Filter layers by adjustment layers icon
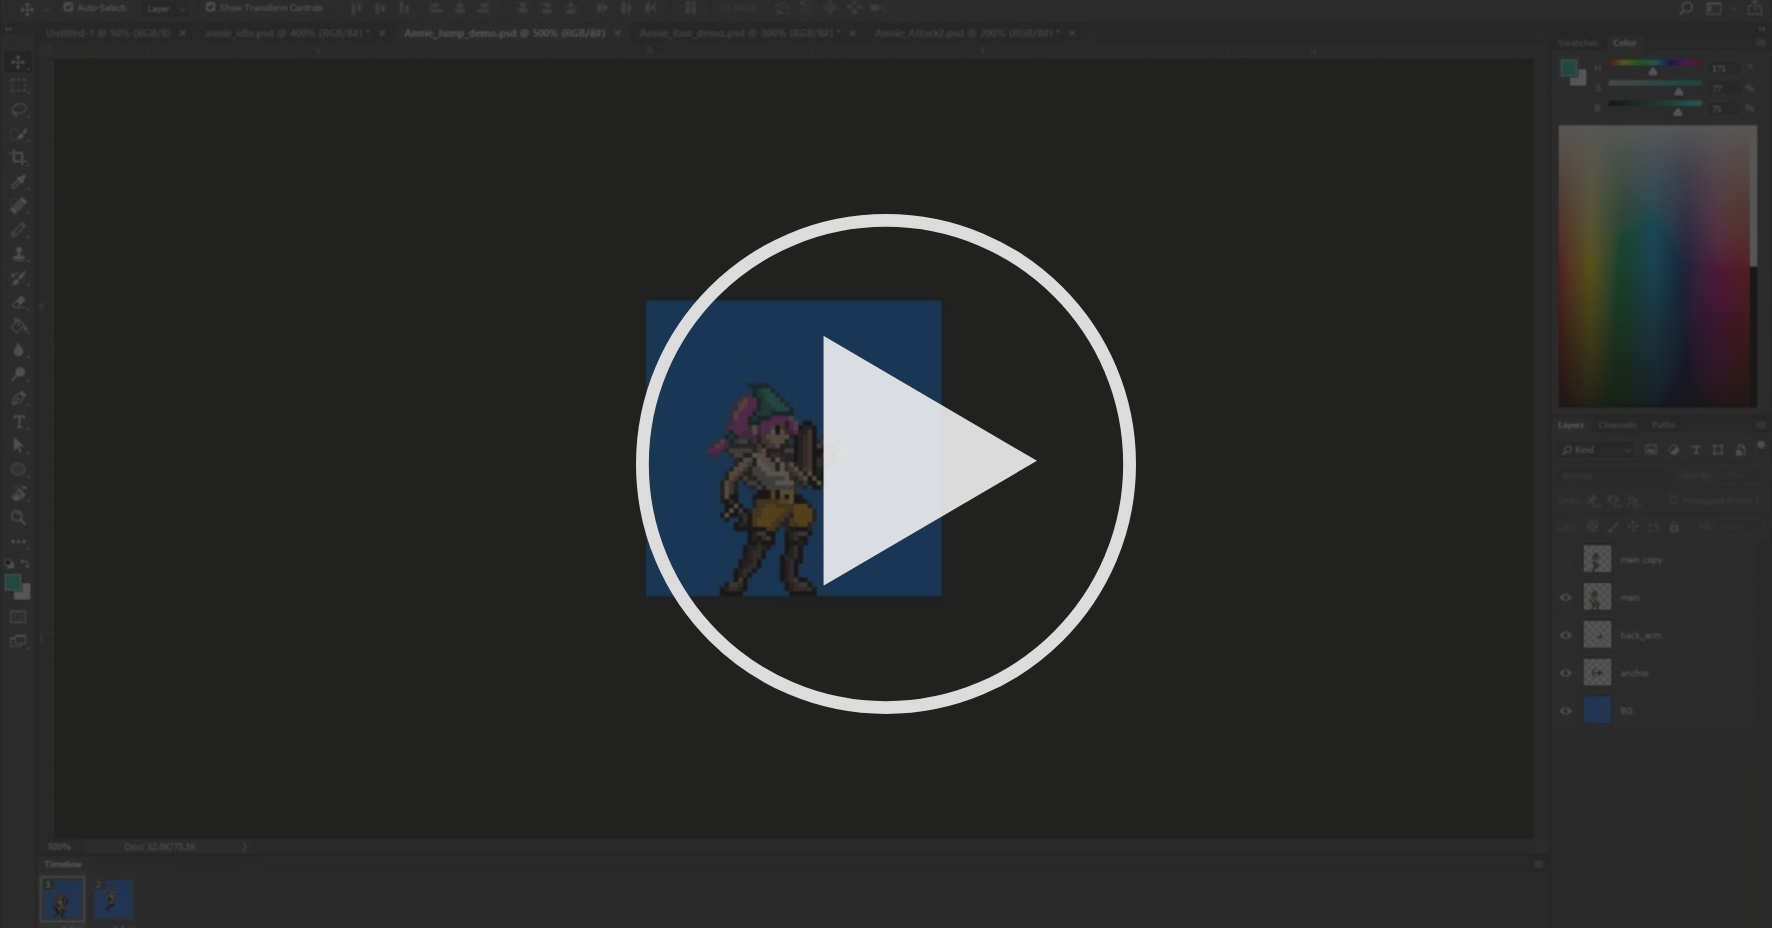 click(1674, 450)
